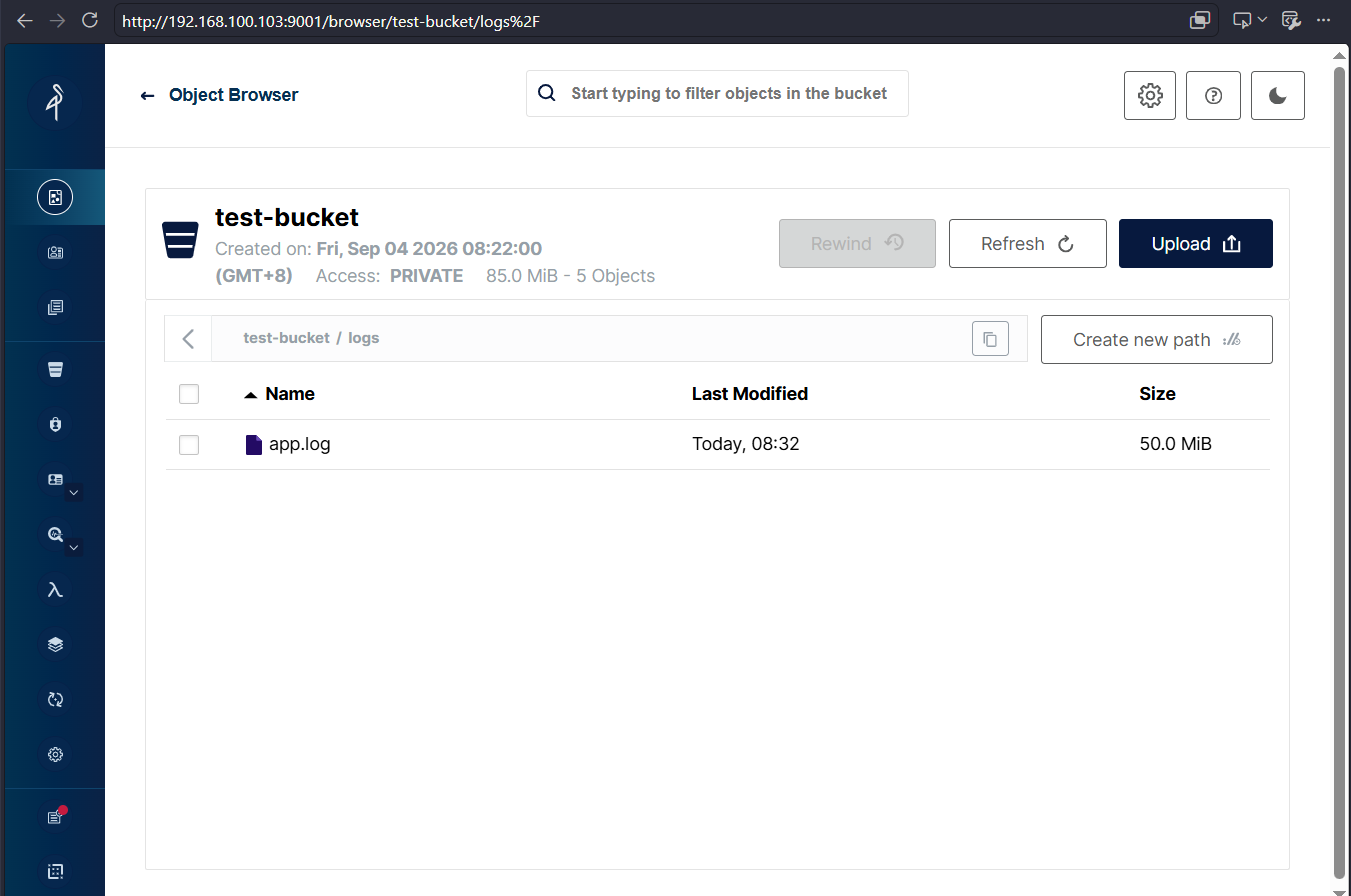Image resolution: width=1351 pixels, height=896 pixels.
Task: Open Object Browser in the sidebar
Action: pos(55,197)
